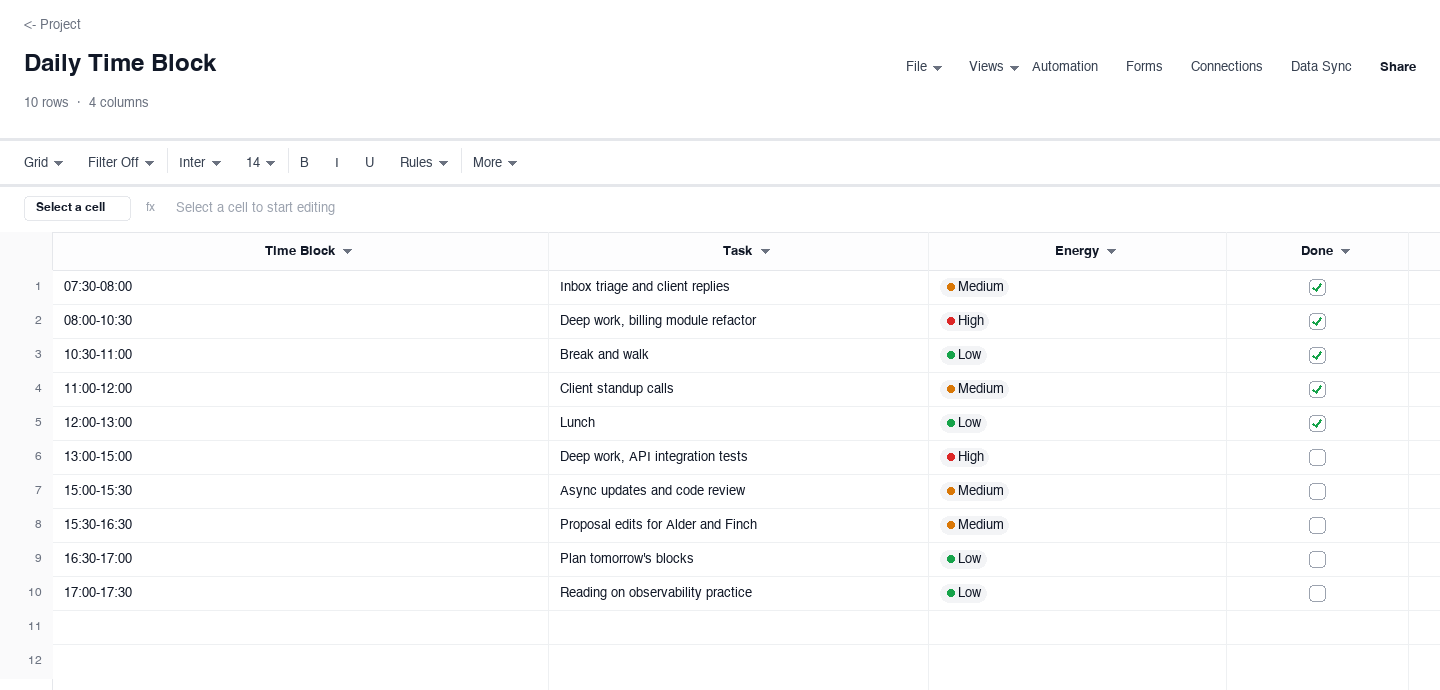Check Done for Reading on observability practice
Screen dimensions: 1440x690
pos(1317,594)
